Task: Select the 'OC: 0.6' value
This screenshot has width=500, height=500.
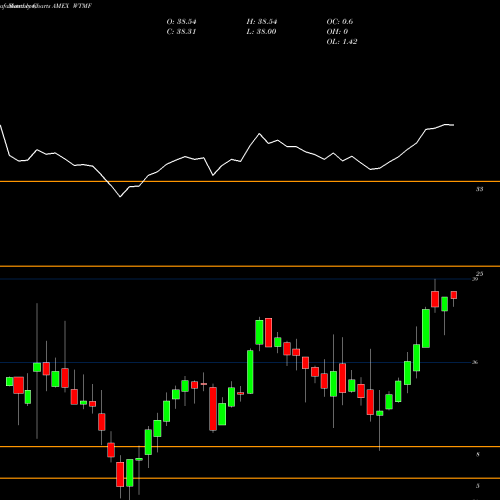Action: (x=340, y=22)
